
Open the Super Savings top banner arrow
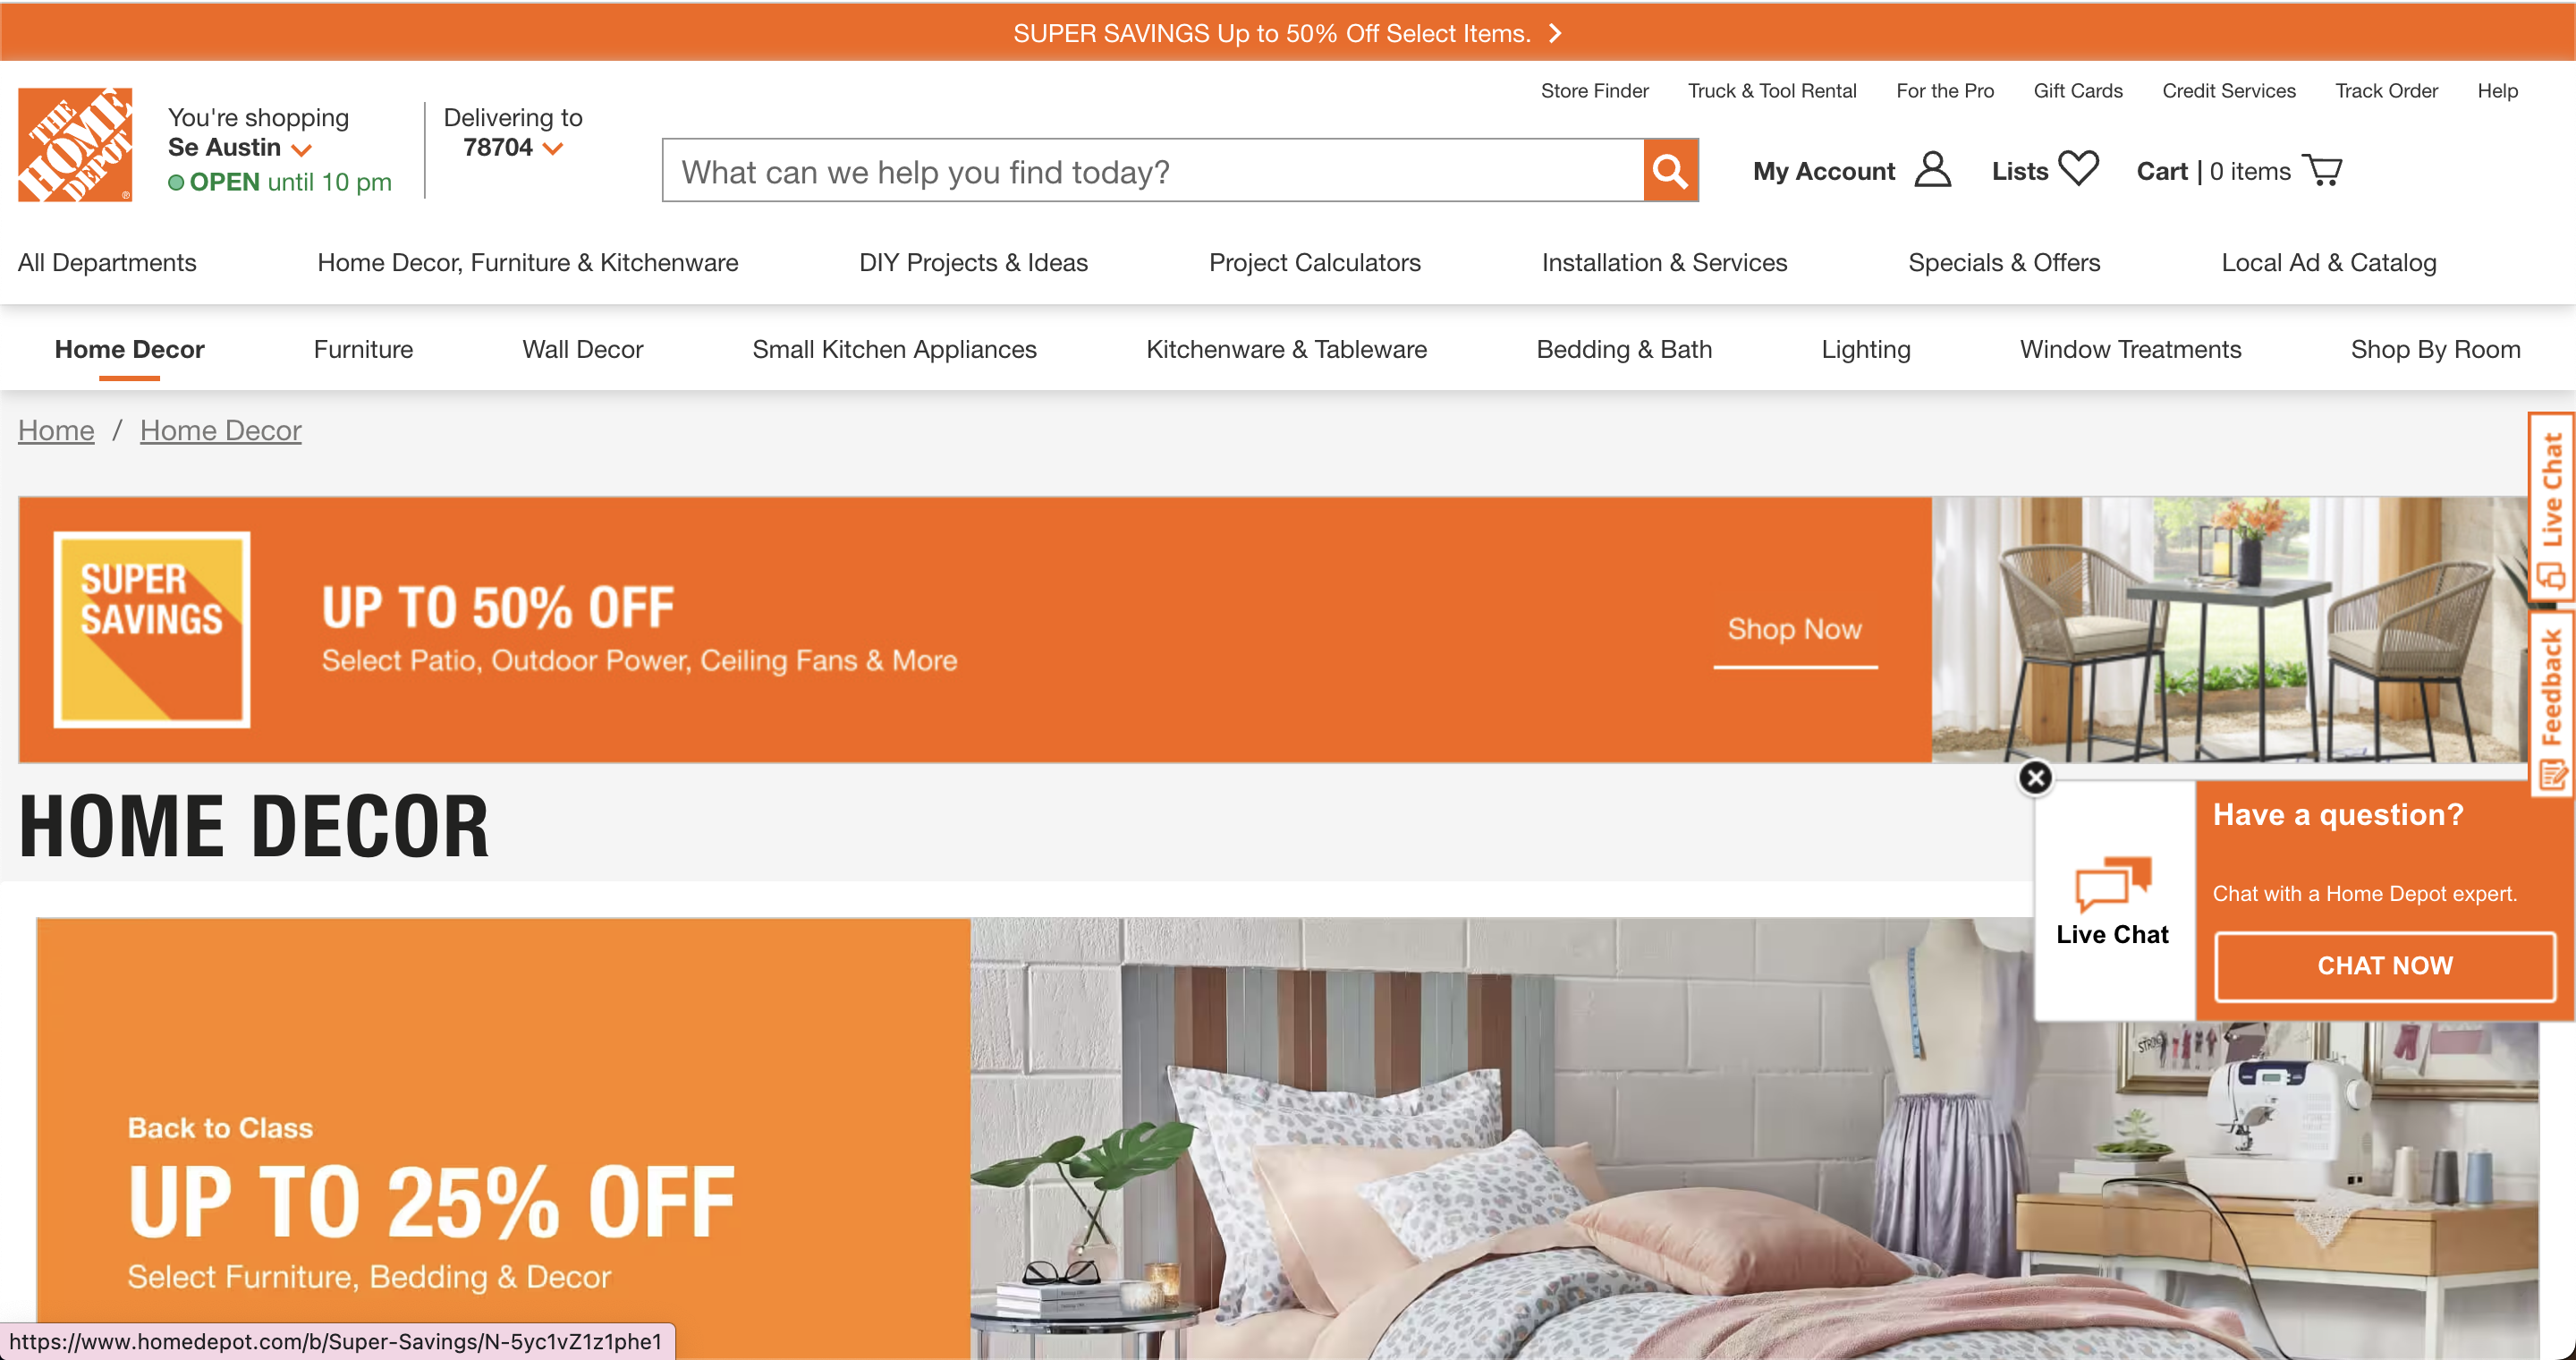click(x=1555, y=34)
